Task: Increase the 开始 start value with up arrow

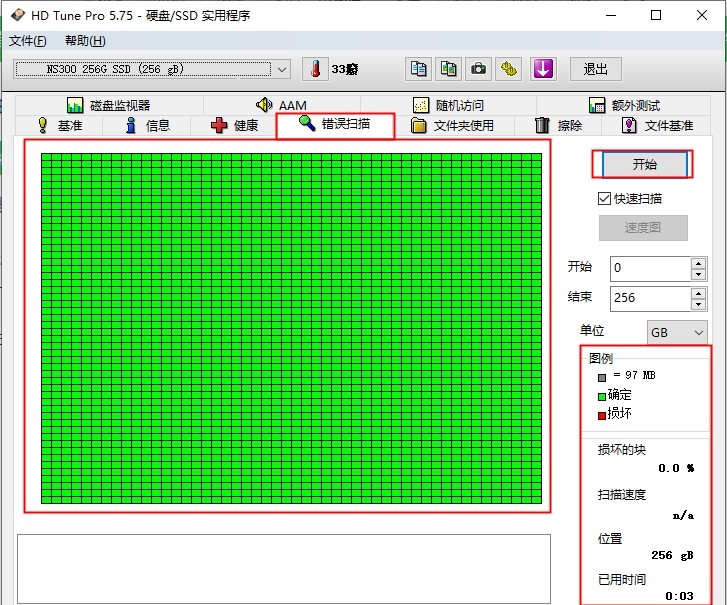Action: click(698, 263)
